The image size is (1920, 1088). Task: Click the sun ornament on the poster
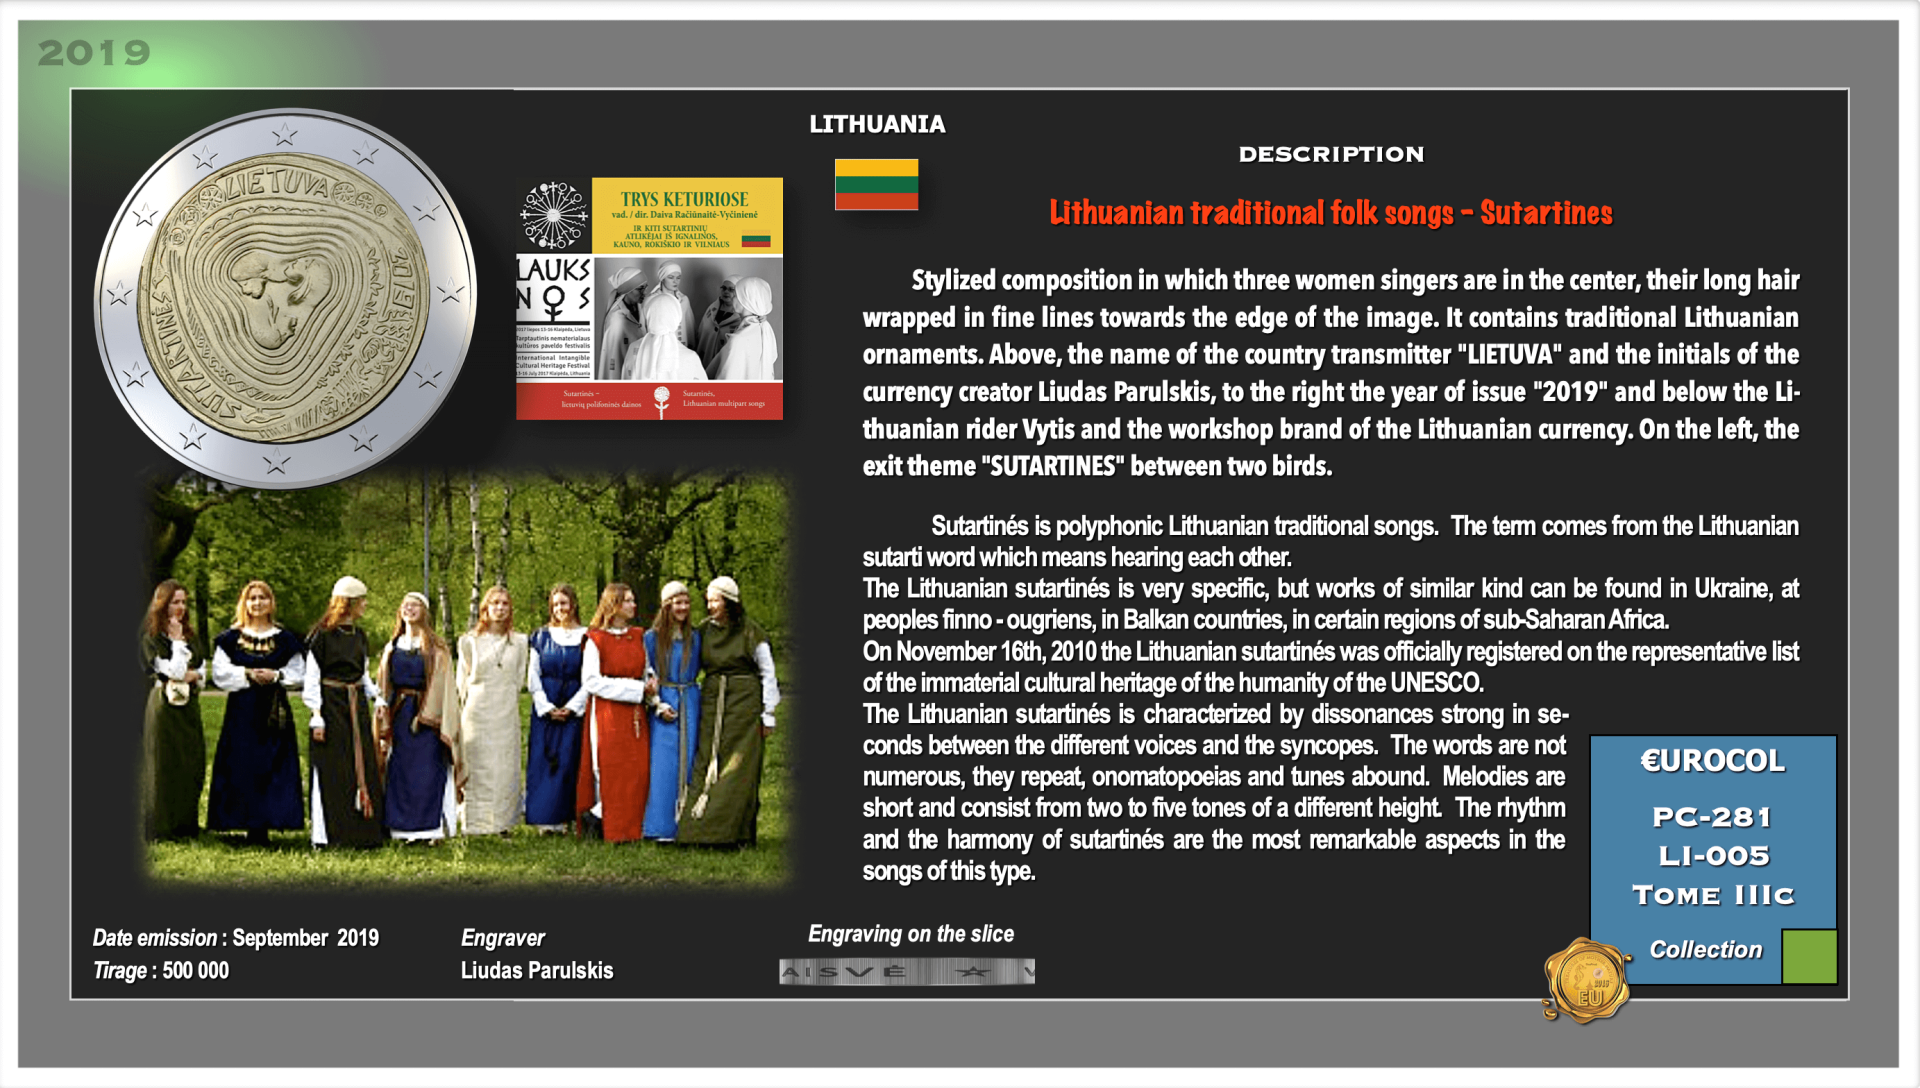click(x=553, y=215)
